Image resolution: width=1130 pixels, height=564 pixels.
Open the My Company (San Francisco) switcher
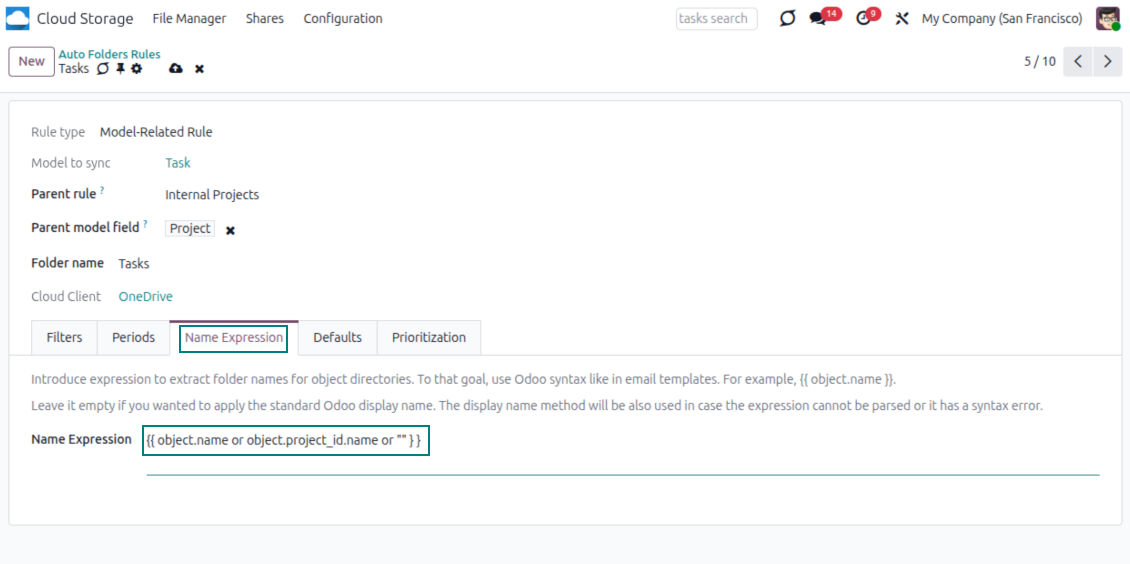point(1001,19)
